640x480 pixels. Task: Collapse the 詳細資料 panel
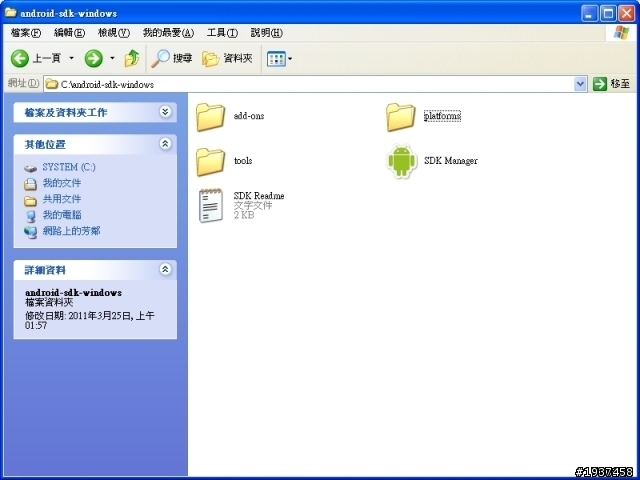coord(165,269)
